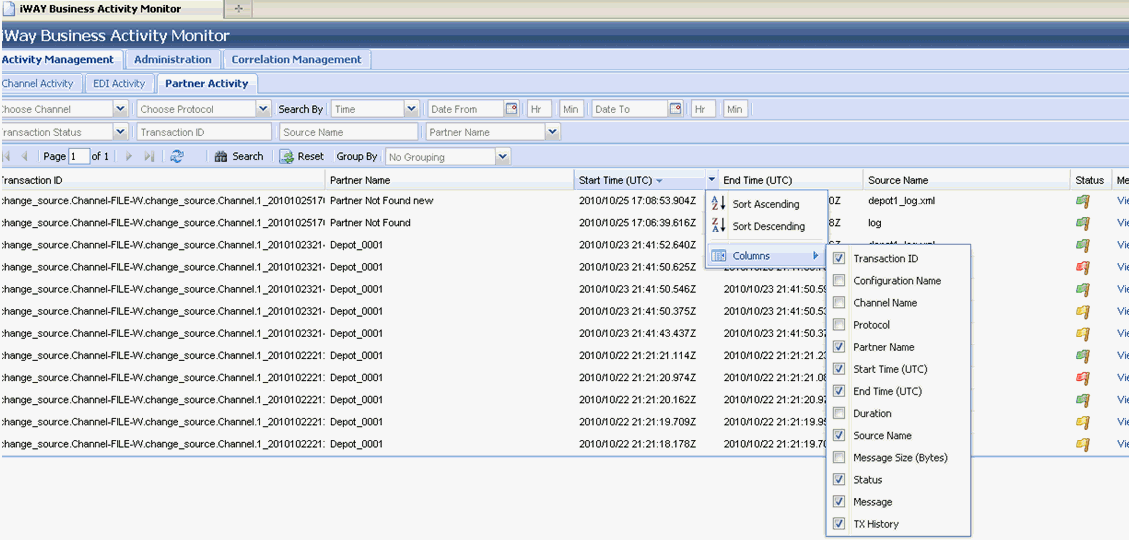
Task: Click the status flag in the 21:21:21.114Z row
Action: point(1082,356)
